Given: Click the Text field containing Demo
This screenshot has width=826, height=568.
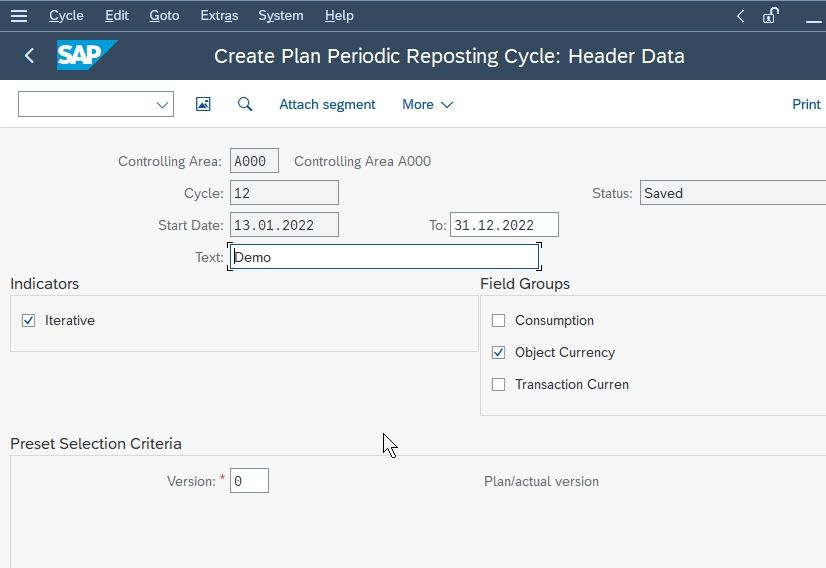Looking at the screenshot, I should [x=385, y=257].
